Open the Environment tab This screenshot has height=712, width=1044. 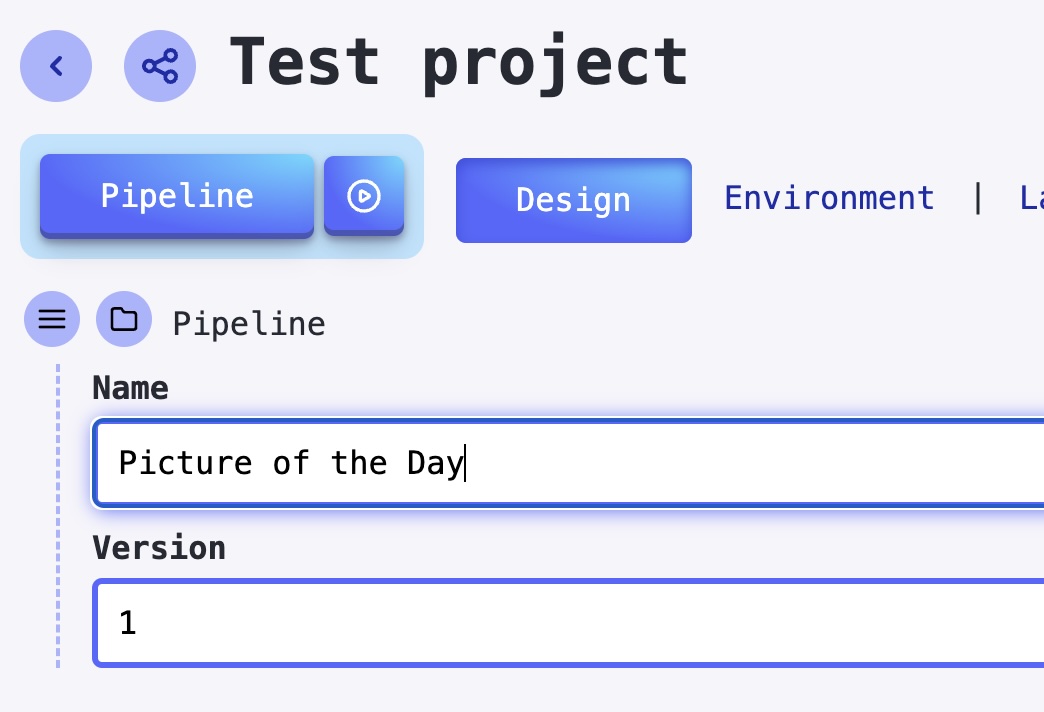[829, 198]
